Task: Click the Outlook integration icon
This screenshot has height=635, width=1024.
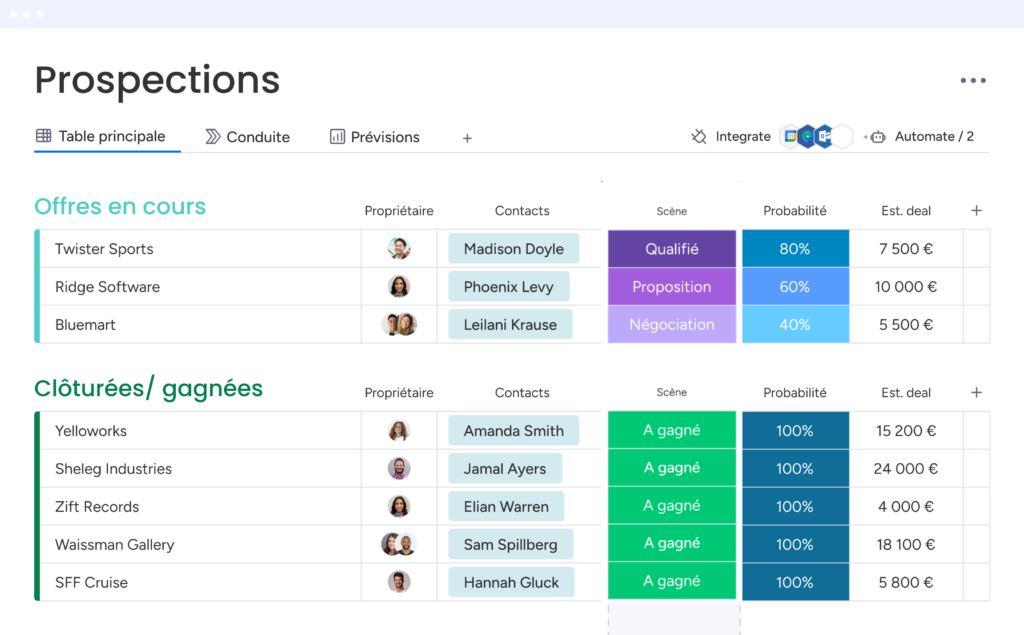Action: (x=825, y=136)
